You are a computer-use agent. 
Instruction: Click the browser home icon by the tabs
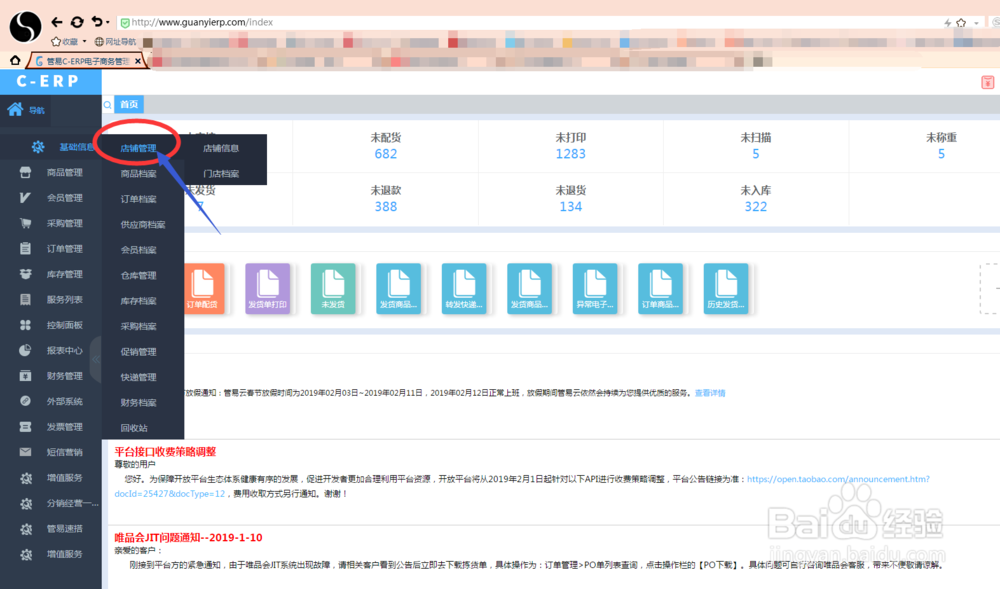(15, 61)
